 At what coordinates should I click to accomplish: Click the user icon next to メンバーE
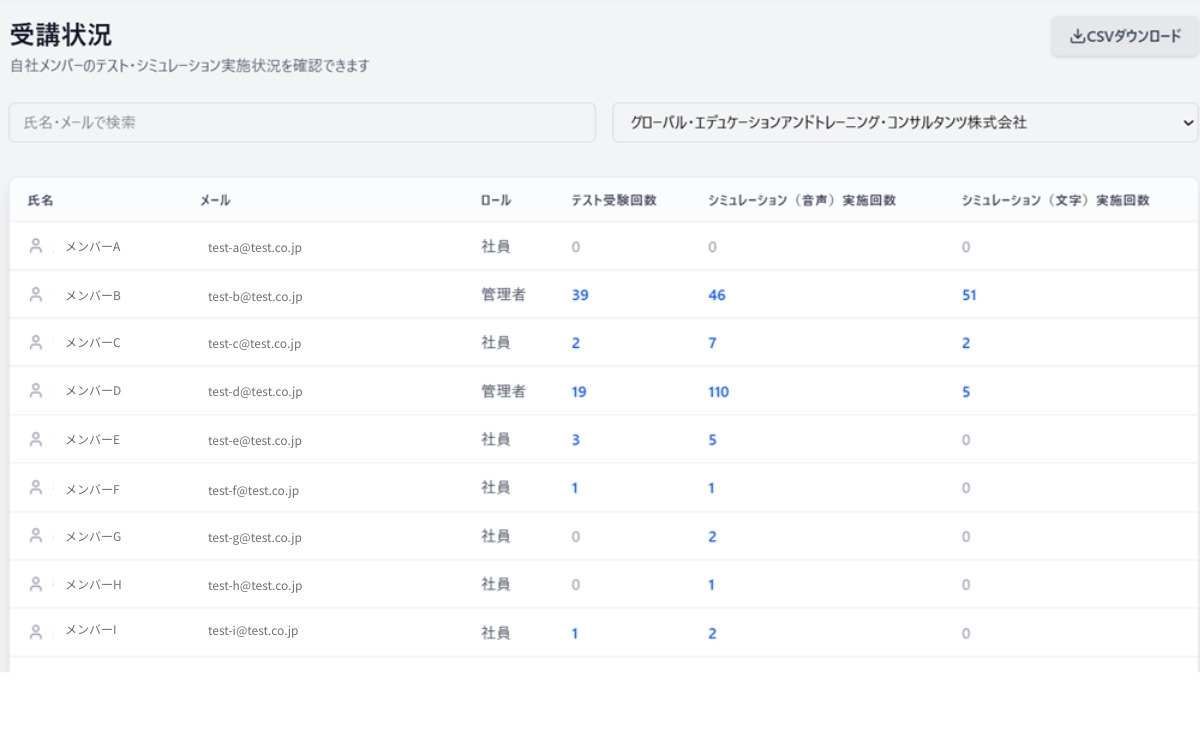pyautogui.click(x=36, y=439)
